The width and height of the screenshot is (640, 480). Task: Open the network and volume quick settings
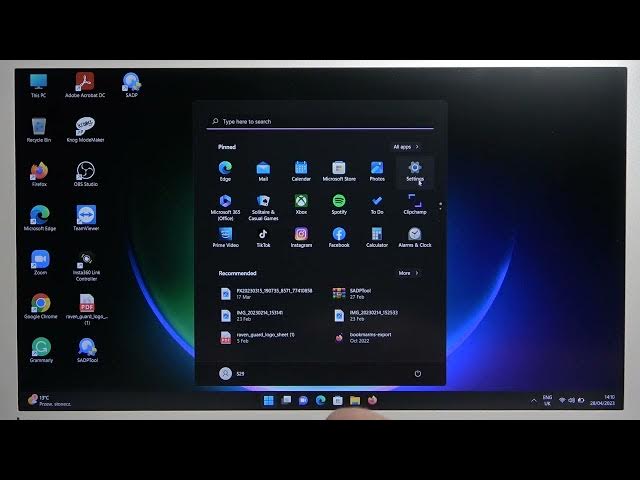pyautogui.click(x=571, y=400)
